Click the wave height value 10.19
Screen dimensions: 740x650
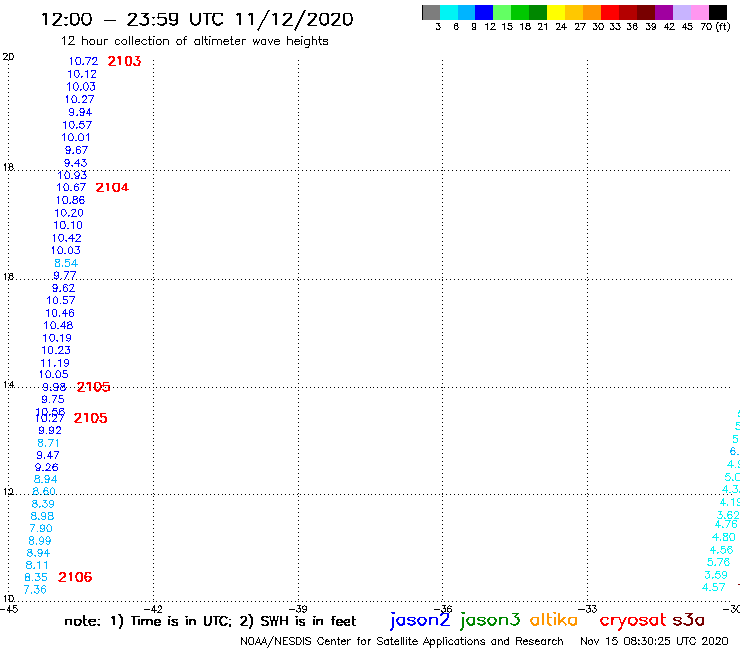pyautogui.click(x=57, y=338)
